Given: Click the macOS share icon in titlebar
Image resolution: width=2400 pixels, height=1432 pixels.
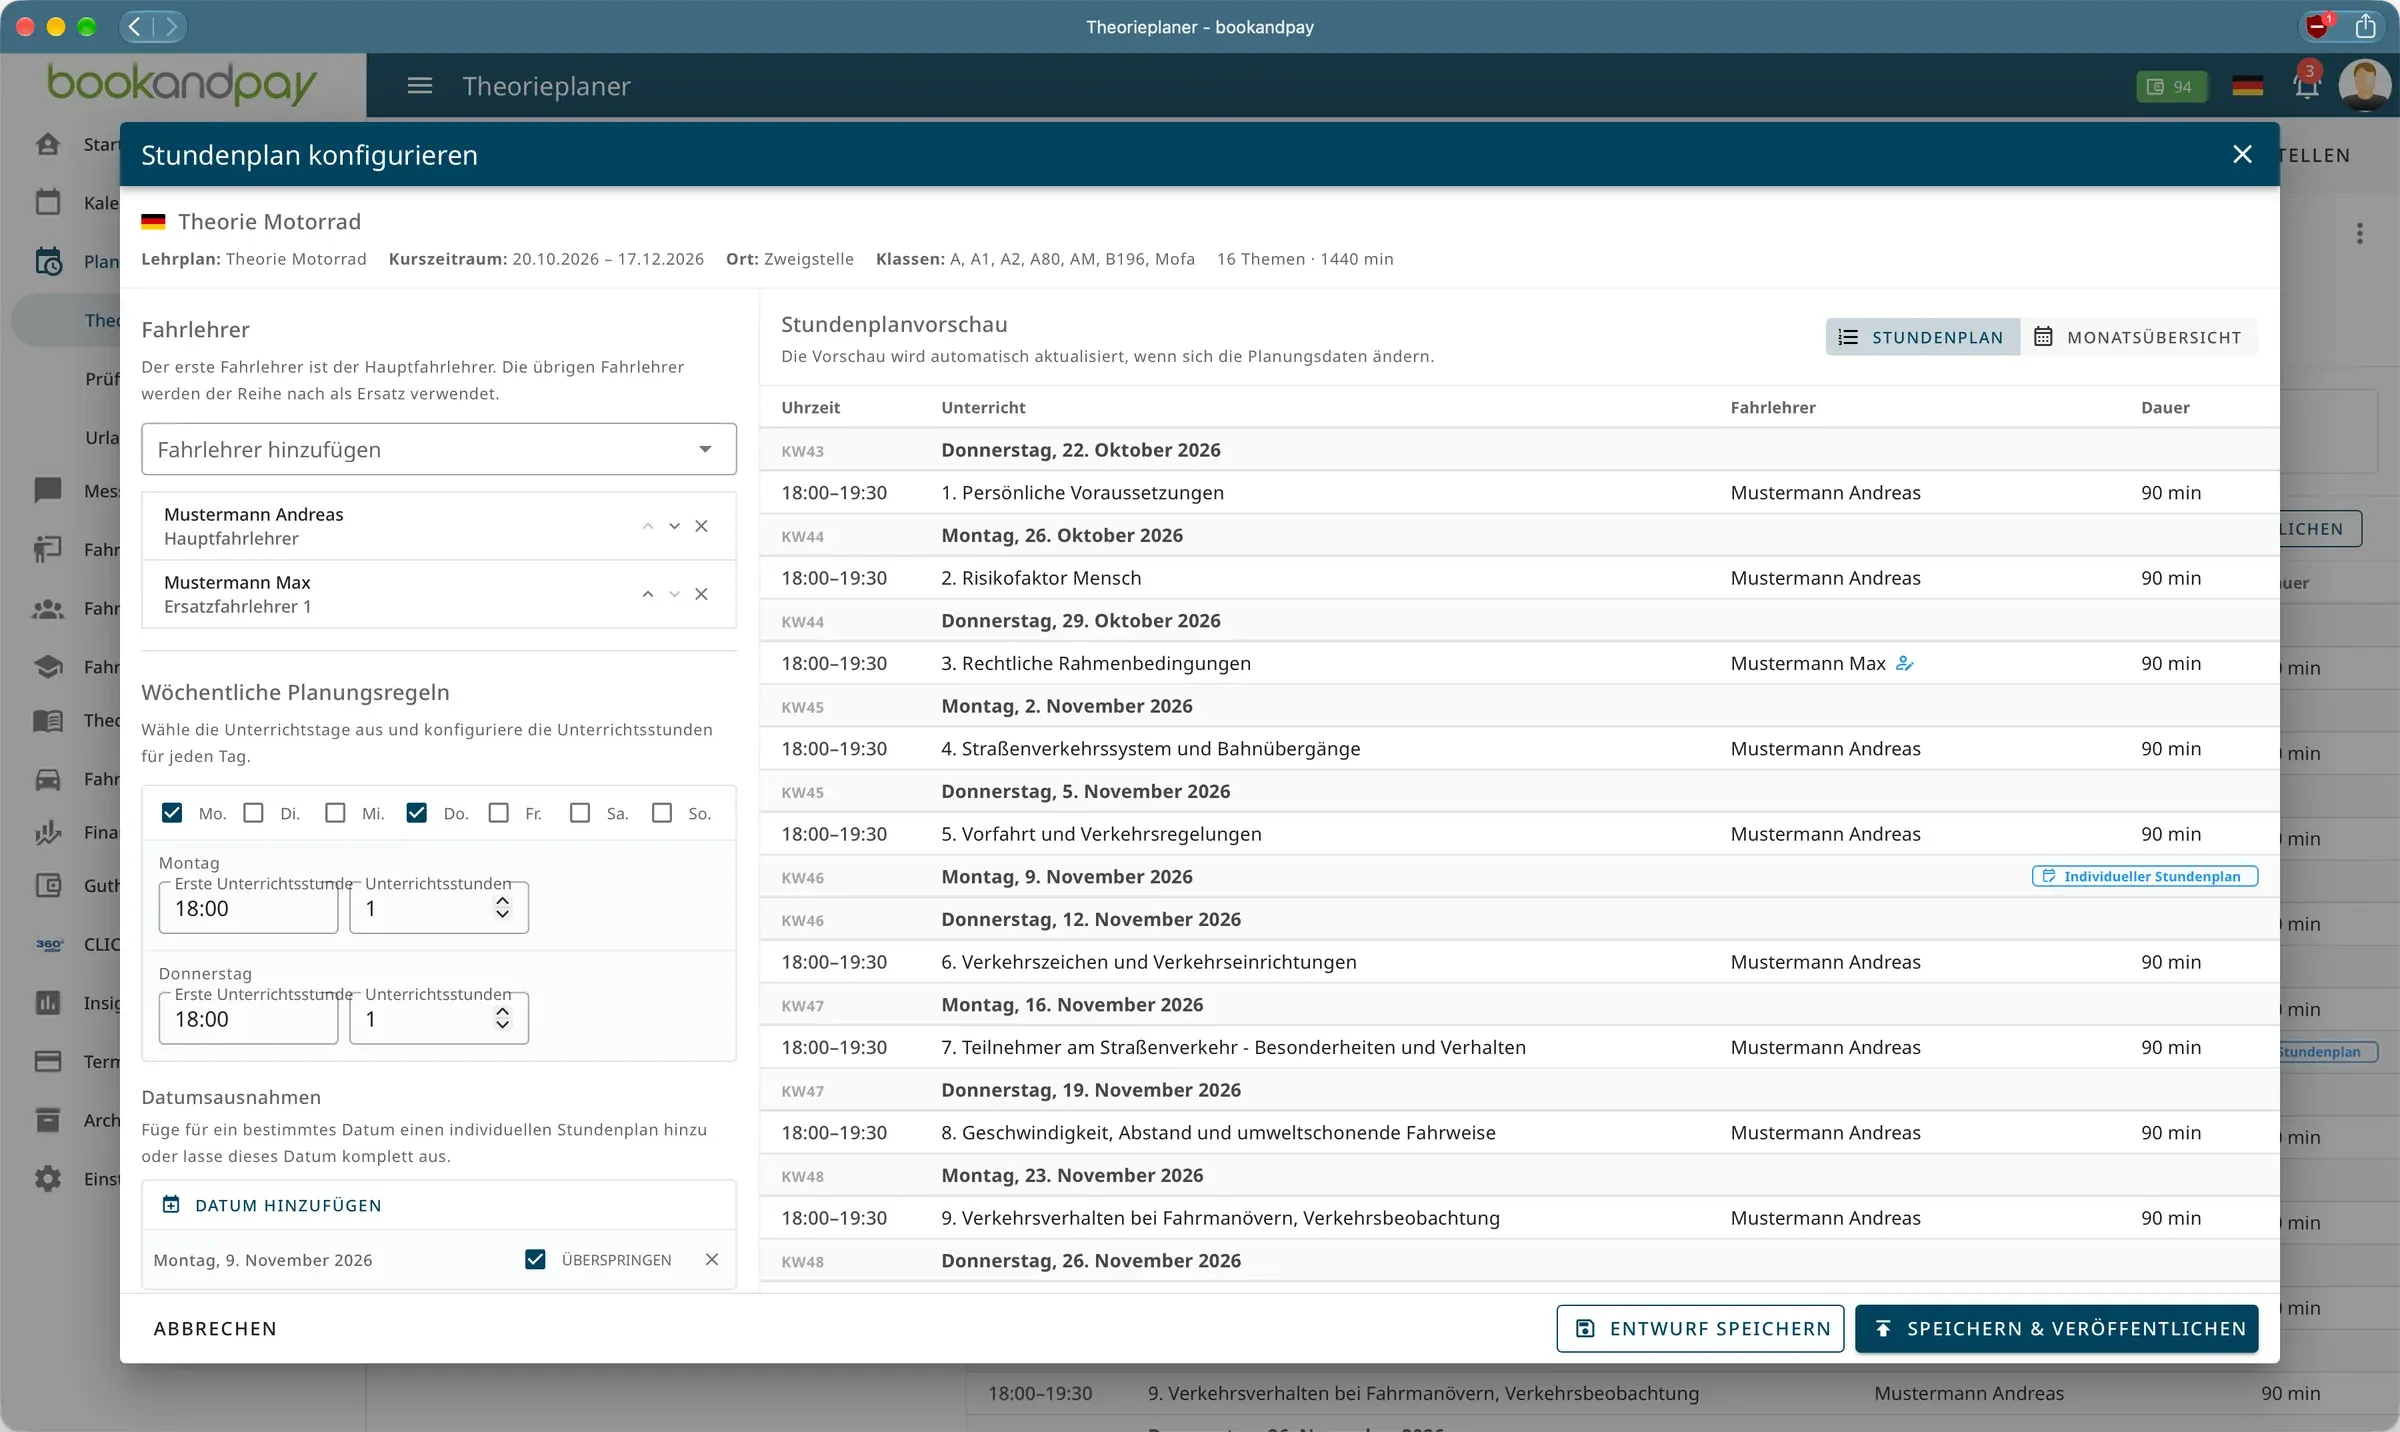Looking at the screenshot, I should pos(2365,26).
